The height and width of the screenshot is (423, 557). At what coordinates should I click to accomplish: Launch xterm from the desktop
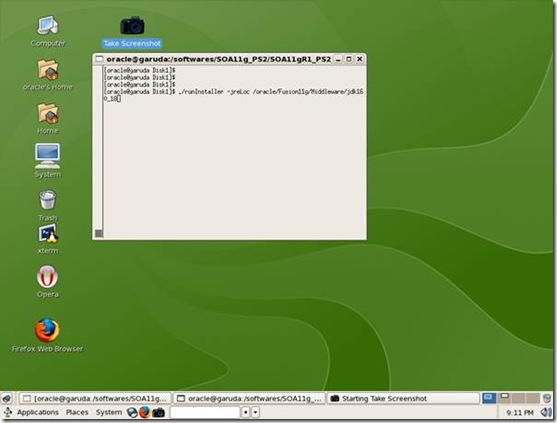tap(48, 239)
